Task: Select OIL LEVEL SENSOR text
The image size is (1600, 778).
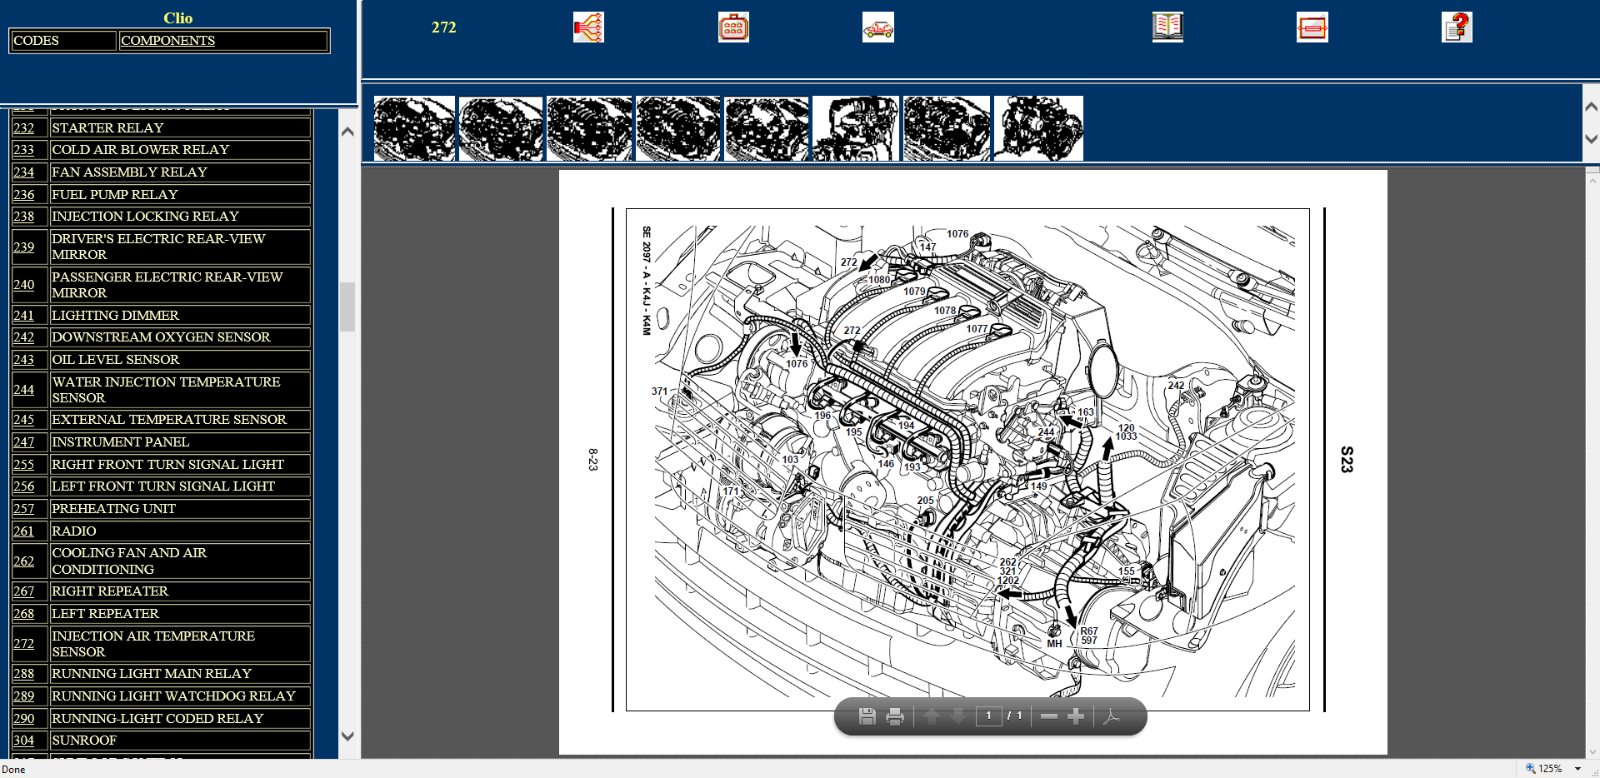Action: (x=115, y=359)
